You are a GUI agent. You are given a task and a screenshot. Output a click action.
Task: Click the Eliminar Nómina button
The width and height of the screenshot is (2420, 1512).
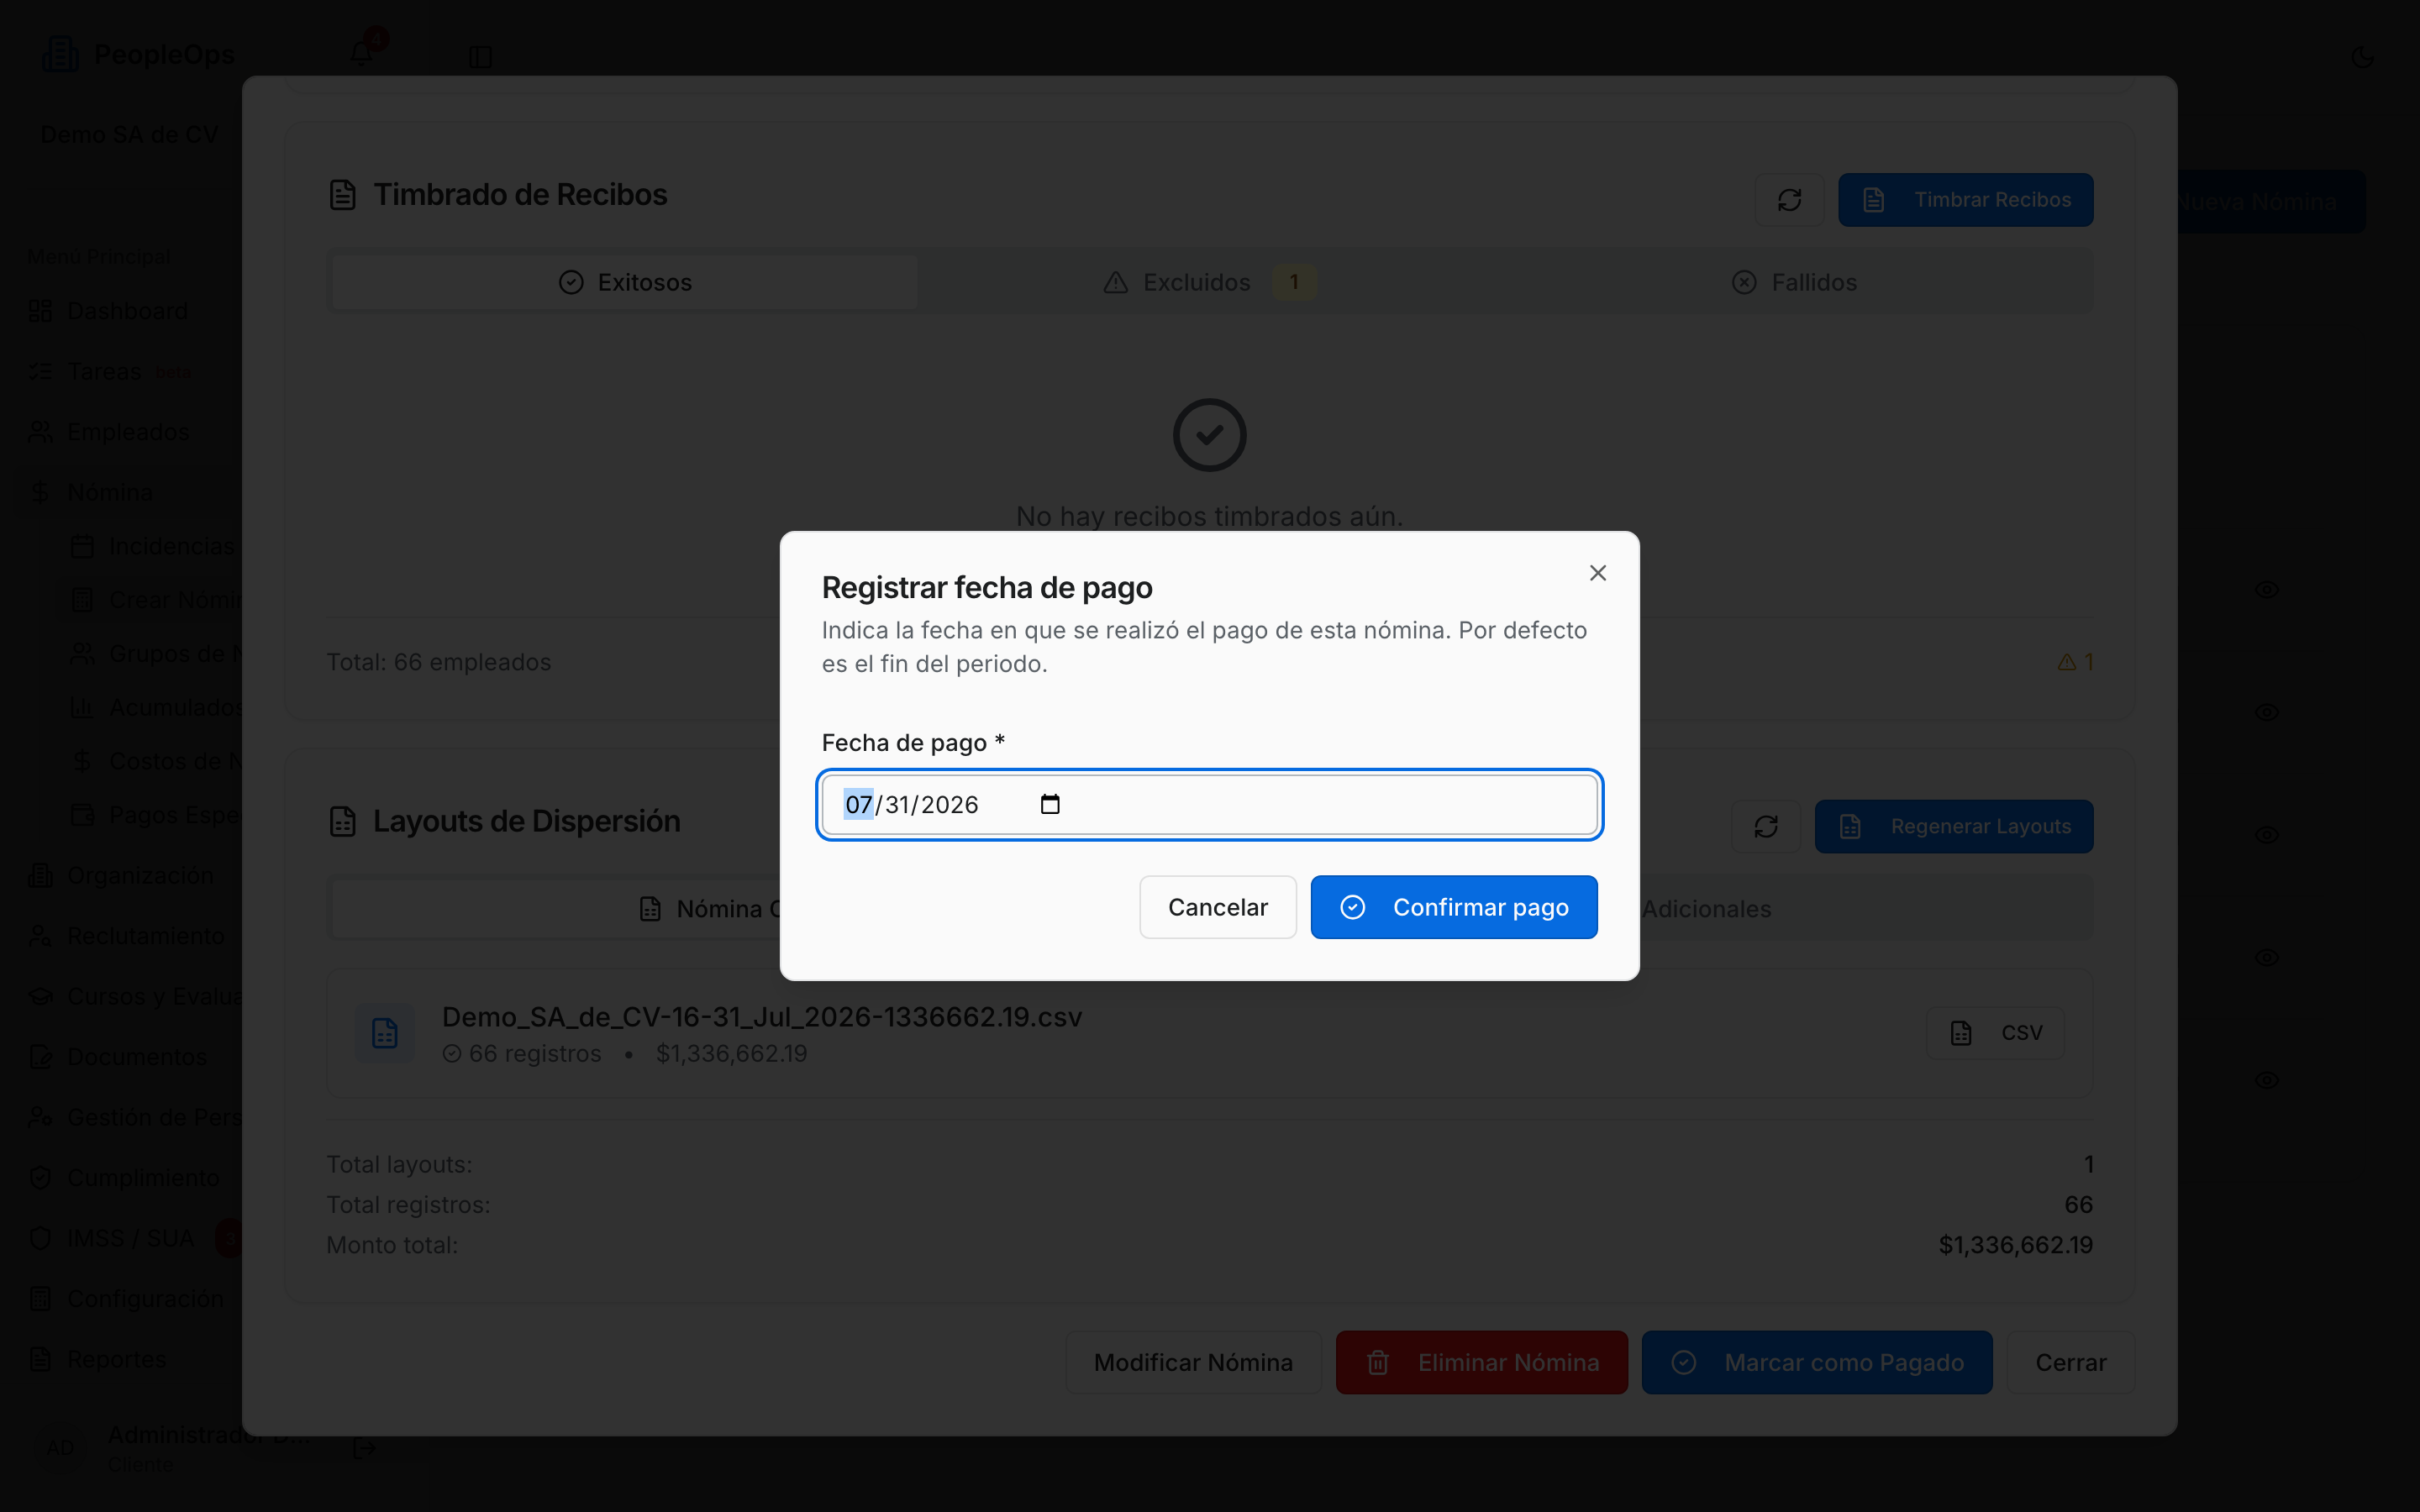coord(1482,1363)
